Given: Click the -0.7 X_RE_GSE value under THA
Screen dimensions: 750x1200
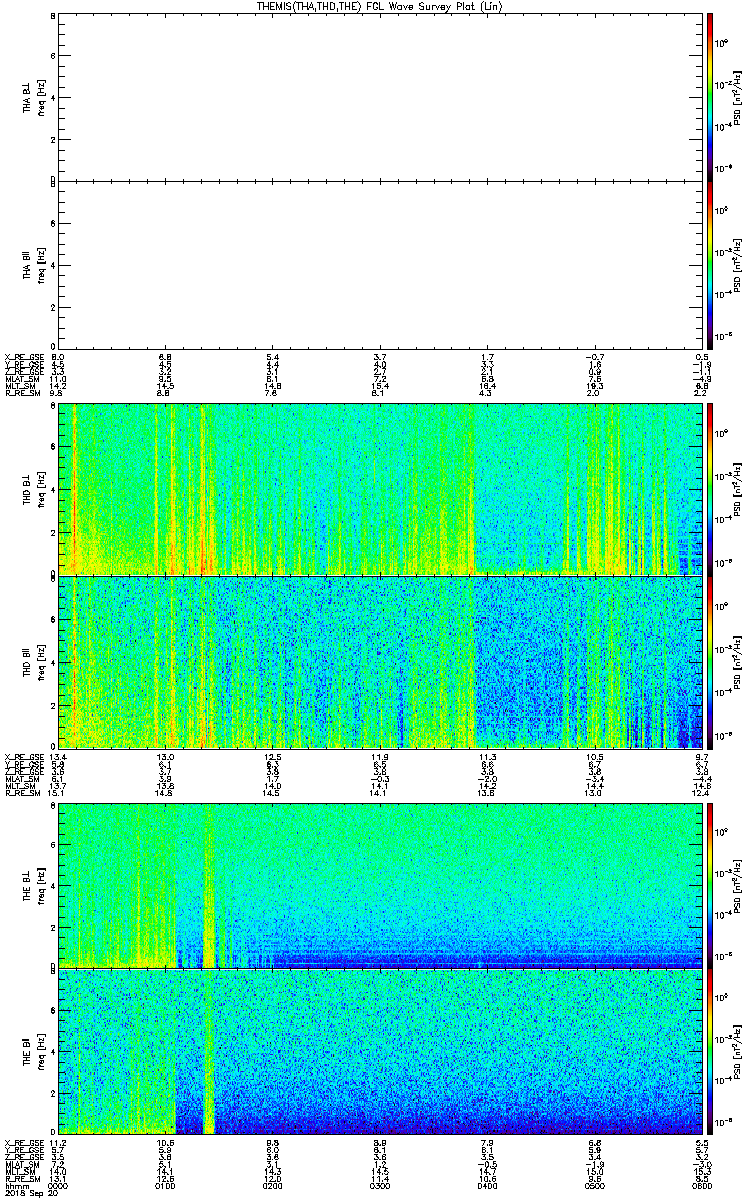Looking at the screenshot, I should [x=594, y=356].
